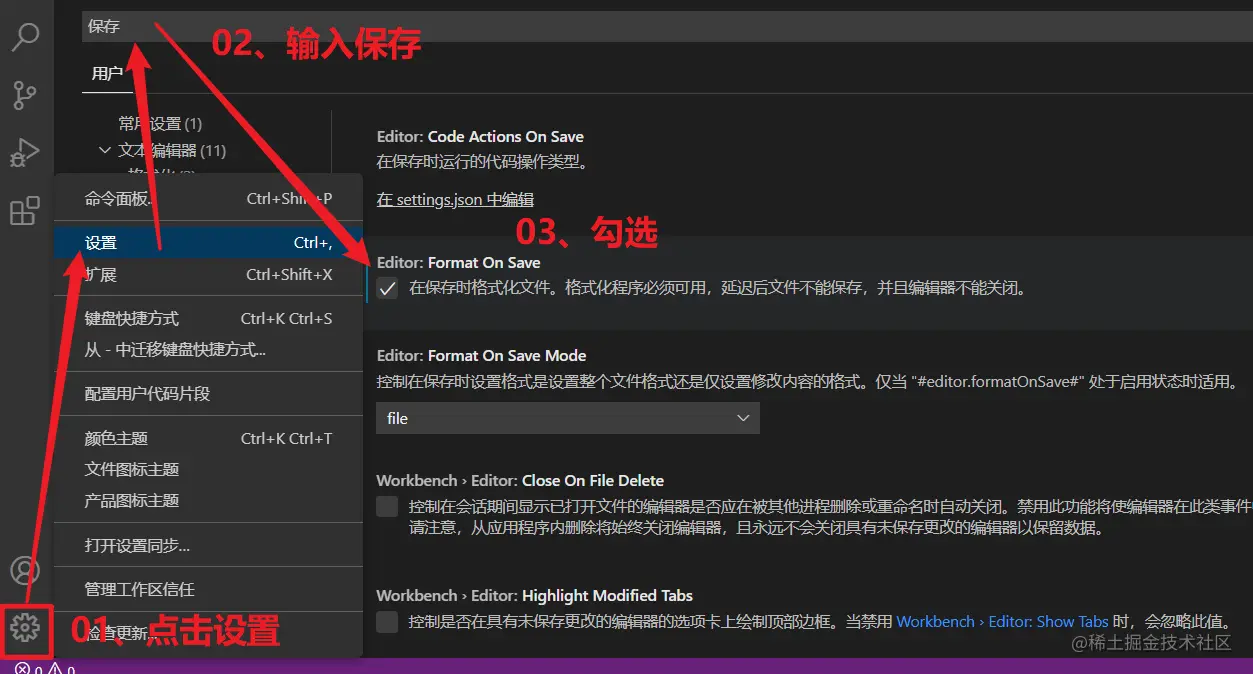Click the Editor: Code Actions On Save title
Screen dimensions: 1253x674
(x=480, y=137)
